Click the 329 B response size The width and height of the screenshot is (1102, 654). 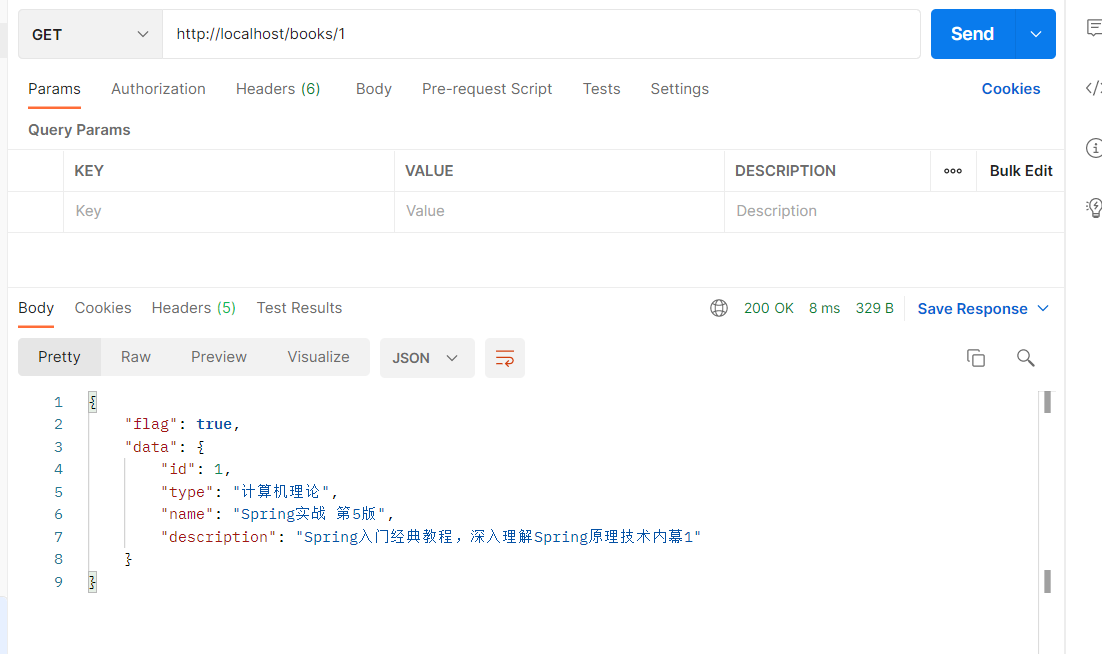[x=874, y=308]
